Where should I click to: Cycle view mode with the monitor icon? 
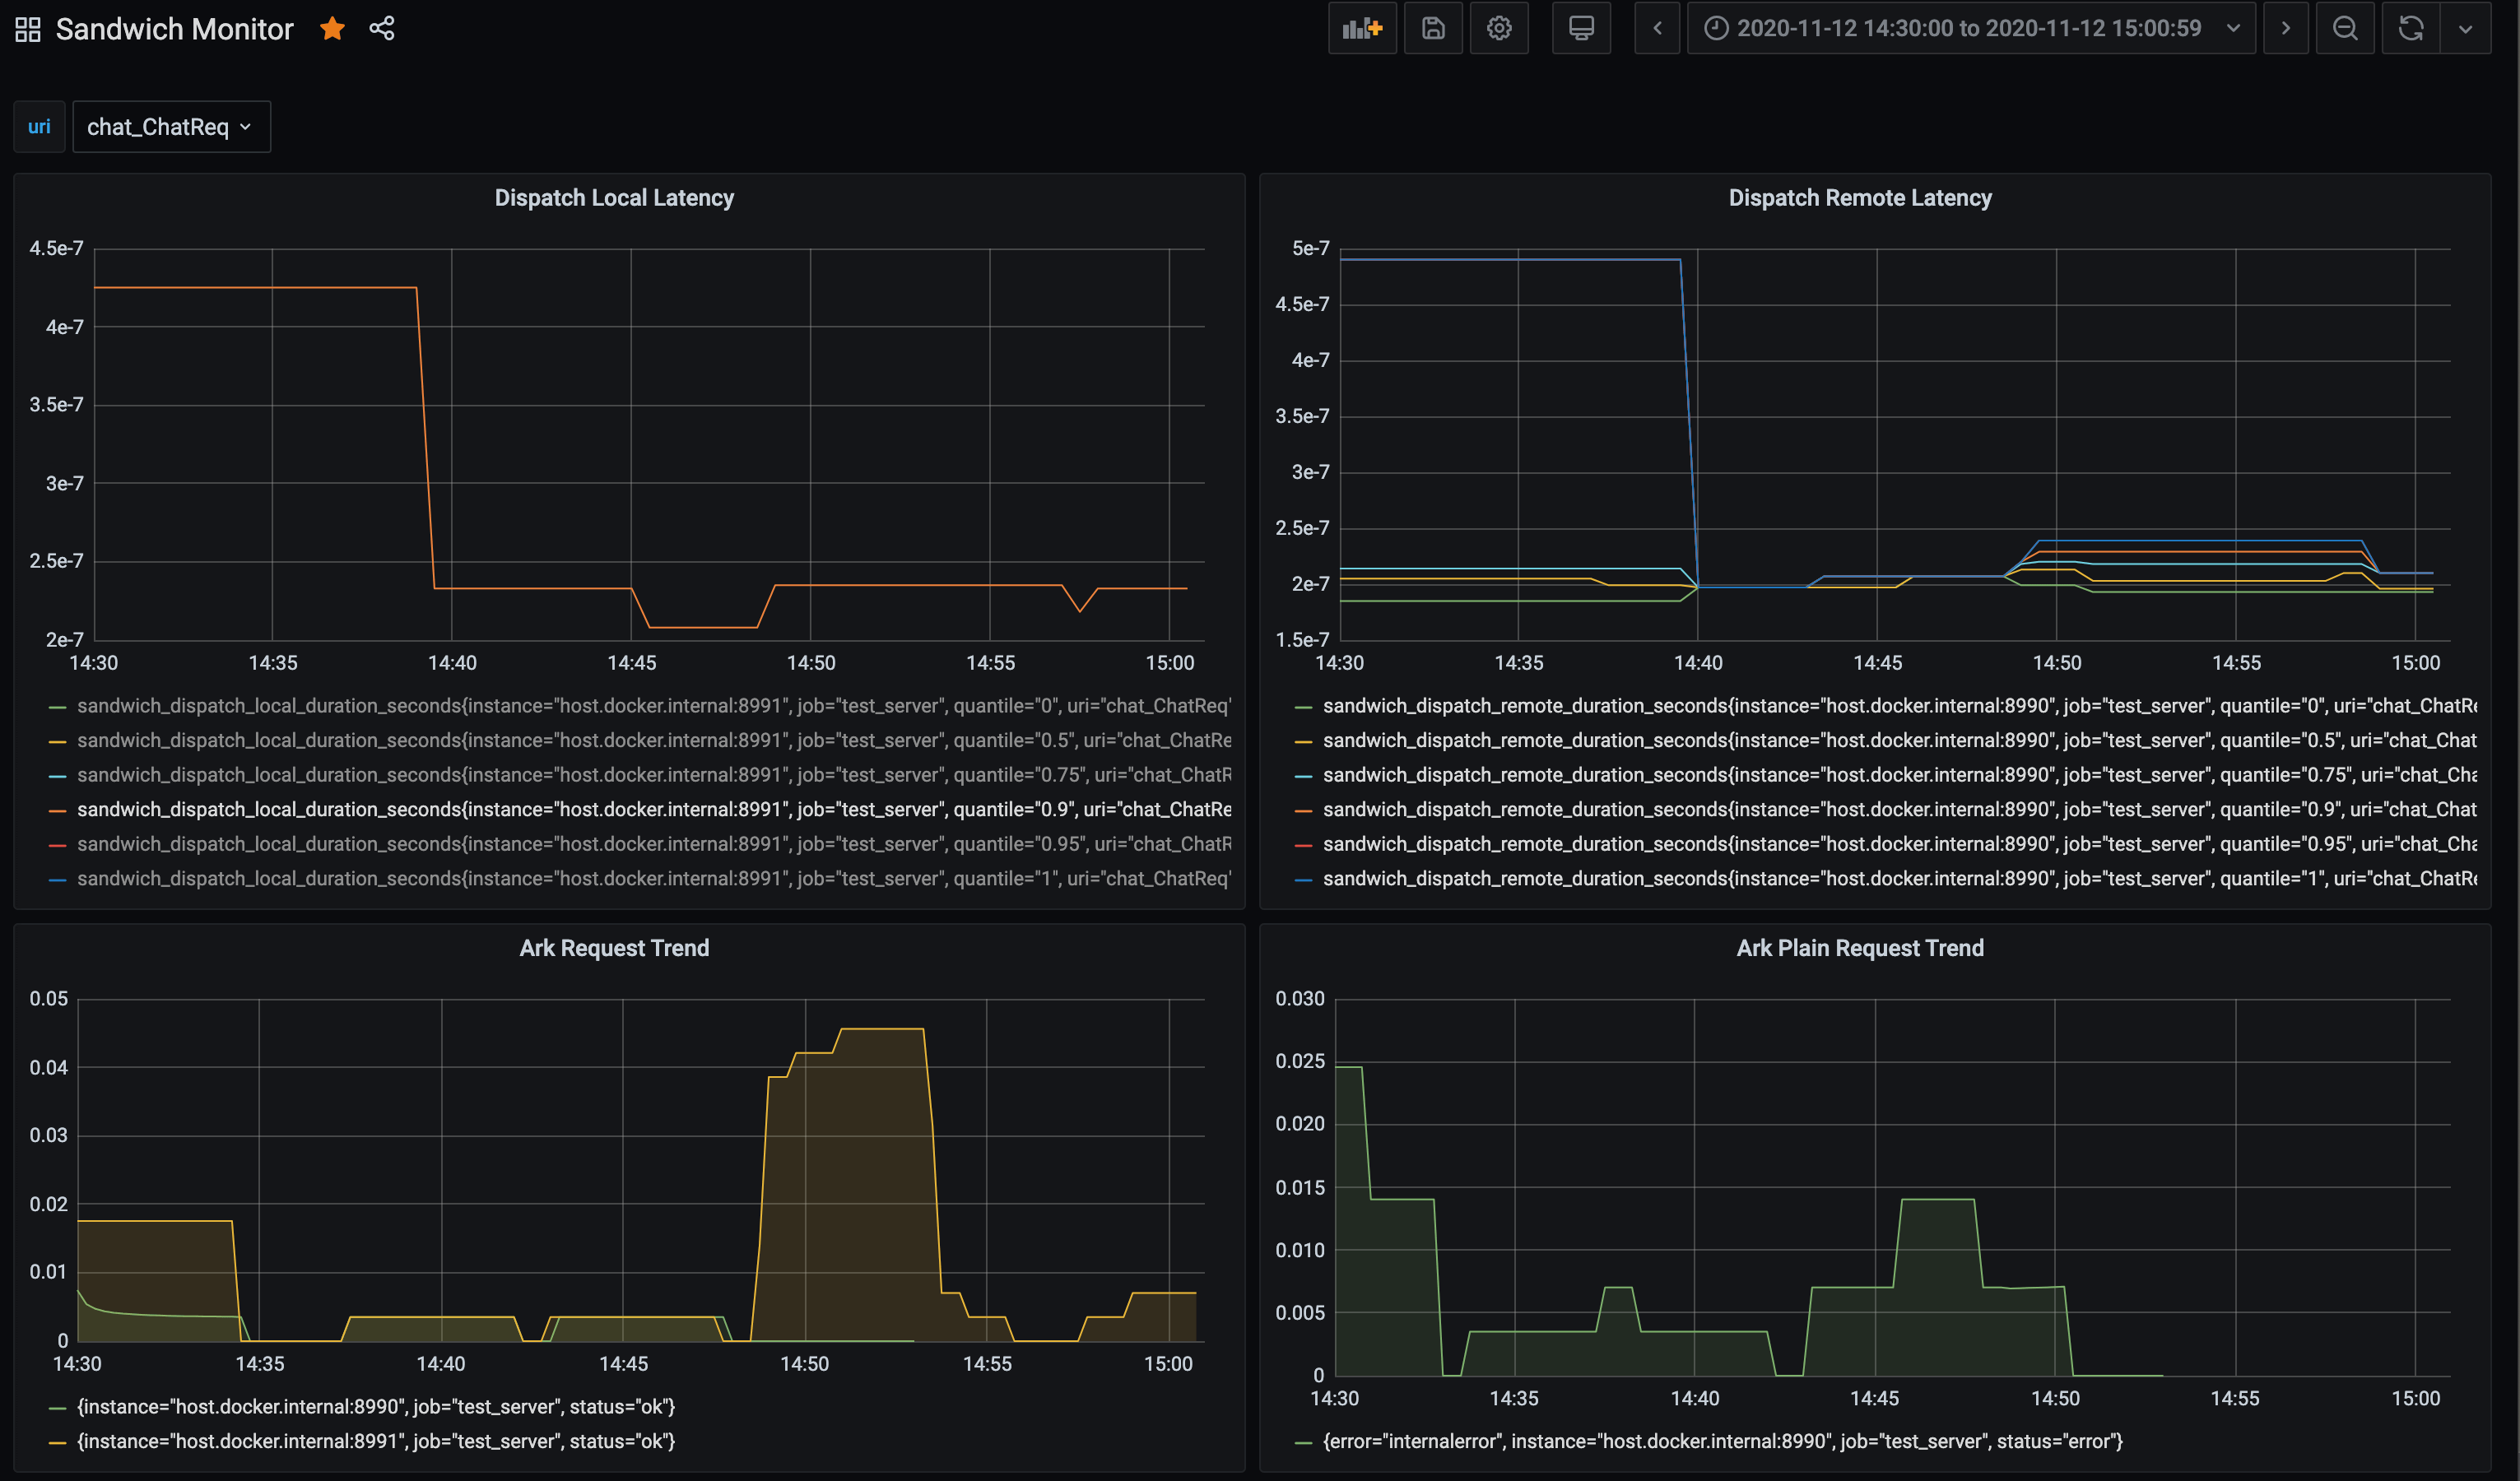(x=1581, y=28)
